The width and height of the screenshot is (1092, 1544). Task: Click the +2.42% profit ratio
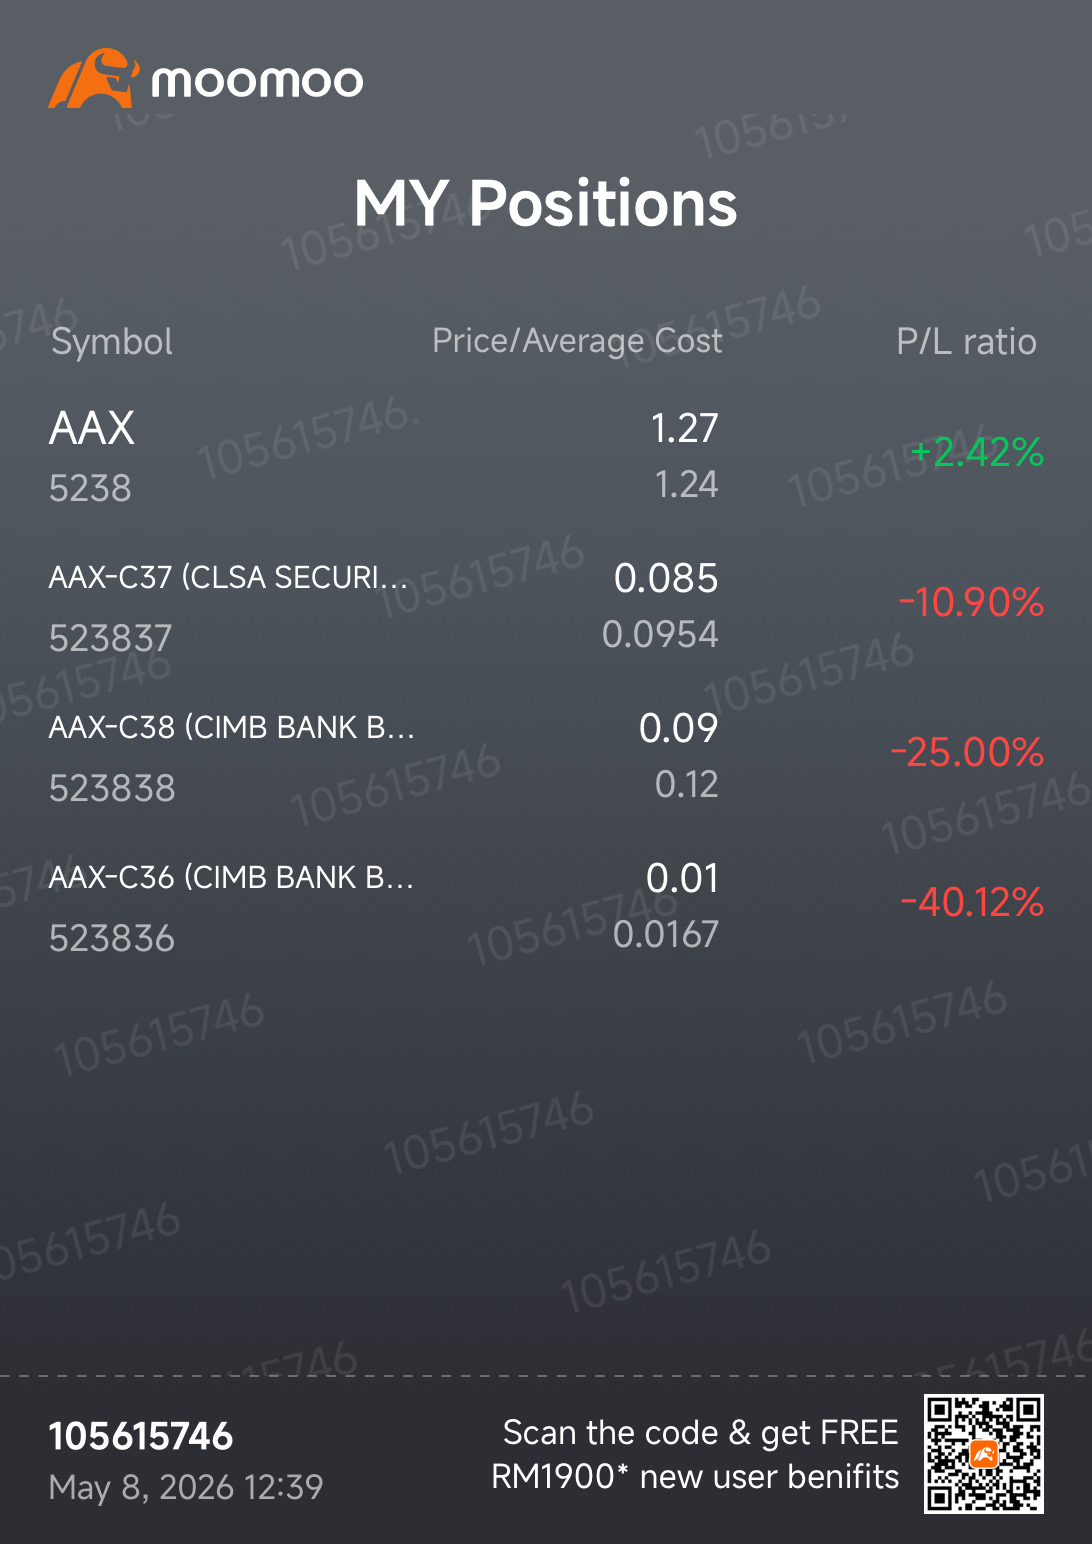coord(976,453)
